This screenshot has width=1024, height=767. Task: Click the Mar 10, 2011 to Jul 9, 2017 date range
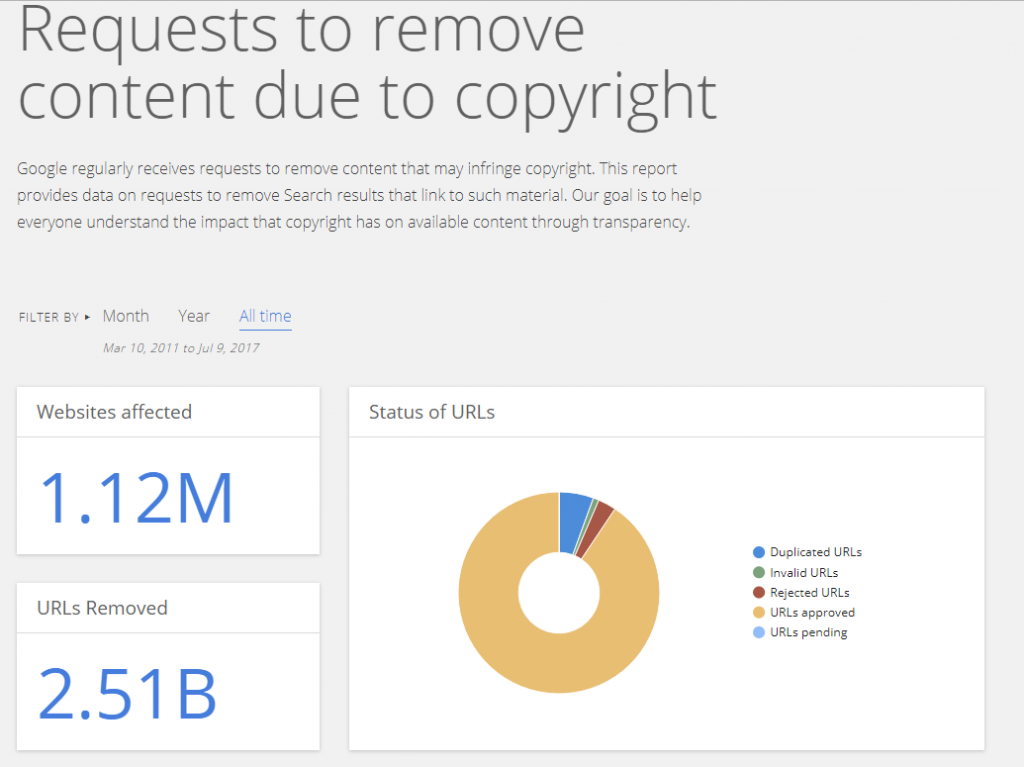pos(182,348)
